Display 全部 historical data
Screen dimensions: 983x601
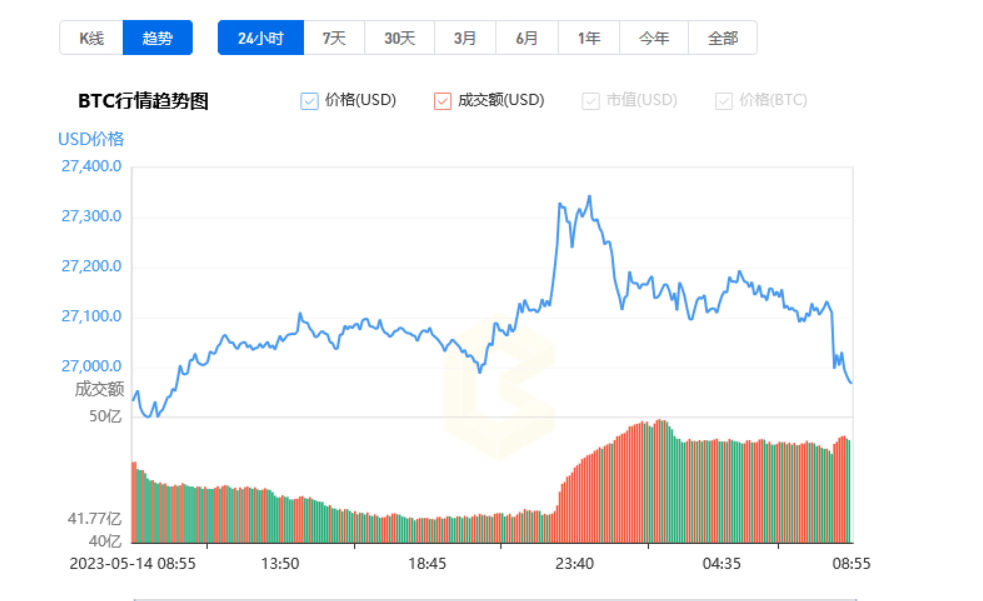click(723, 37)
